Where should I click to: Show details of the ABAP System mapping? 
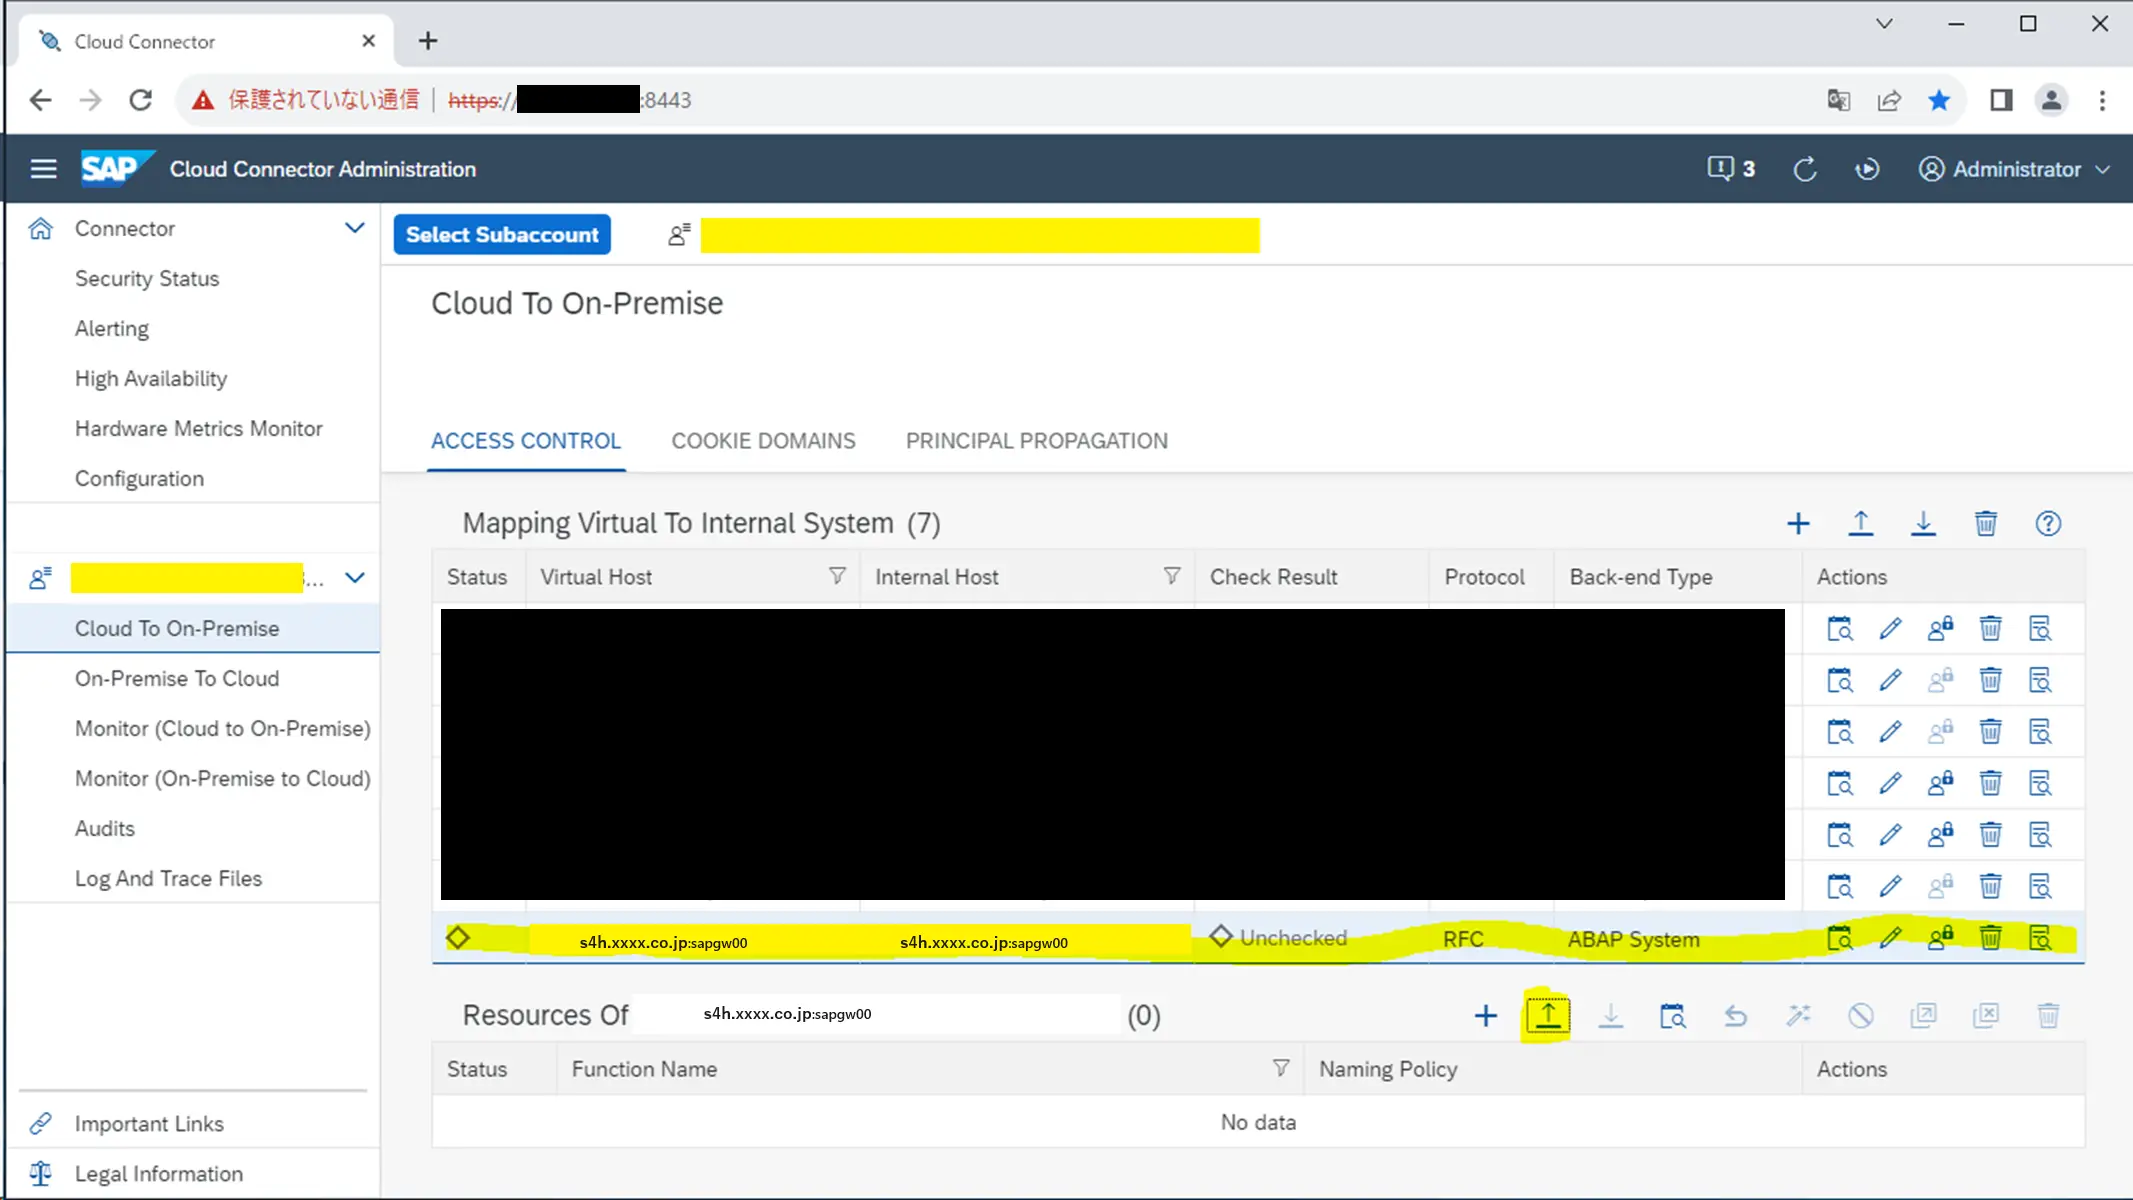pos(2040,939)
